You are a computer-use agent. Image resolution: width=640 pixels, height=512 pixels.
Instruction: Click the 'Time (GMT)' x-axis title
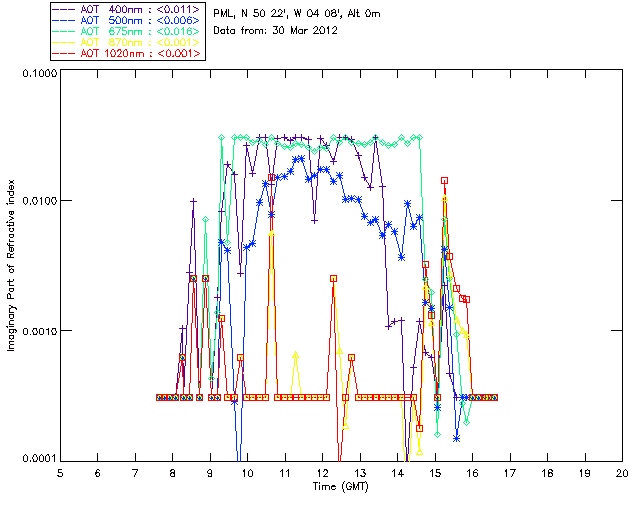[x=341, y=487]
